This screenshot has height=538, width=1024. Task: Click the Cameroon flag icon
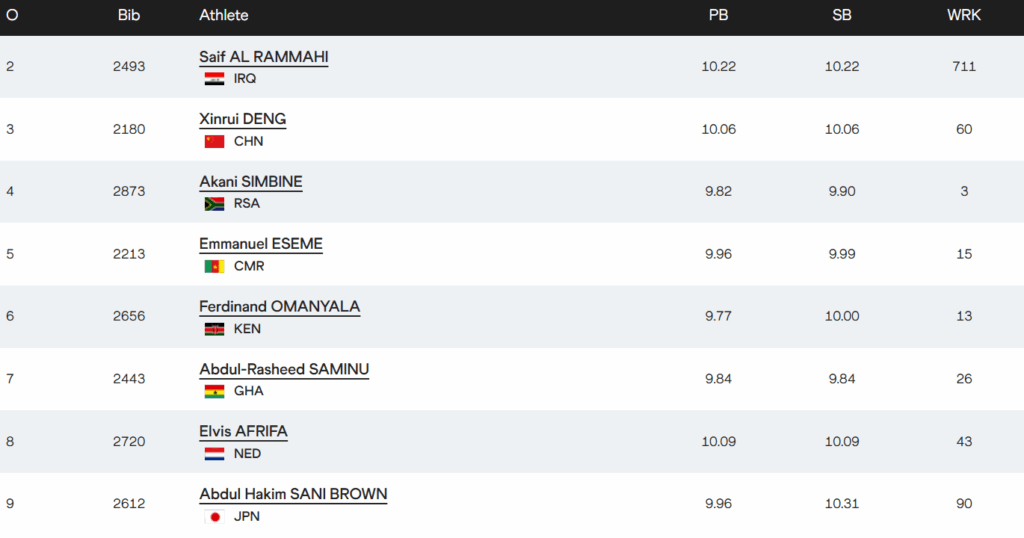(x=214, y=267)
